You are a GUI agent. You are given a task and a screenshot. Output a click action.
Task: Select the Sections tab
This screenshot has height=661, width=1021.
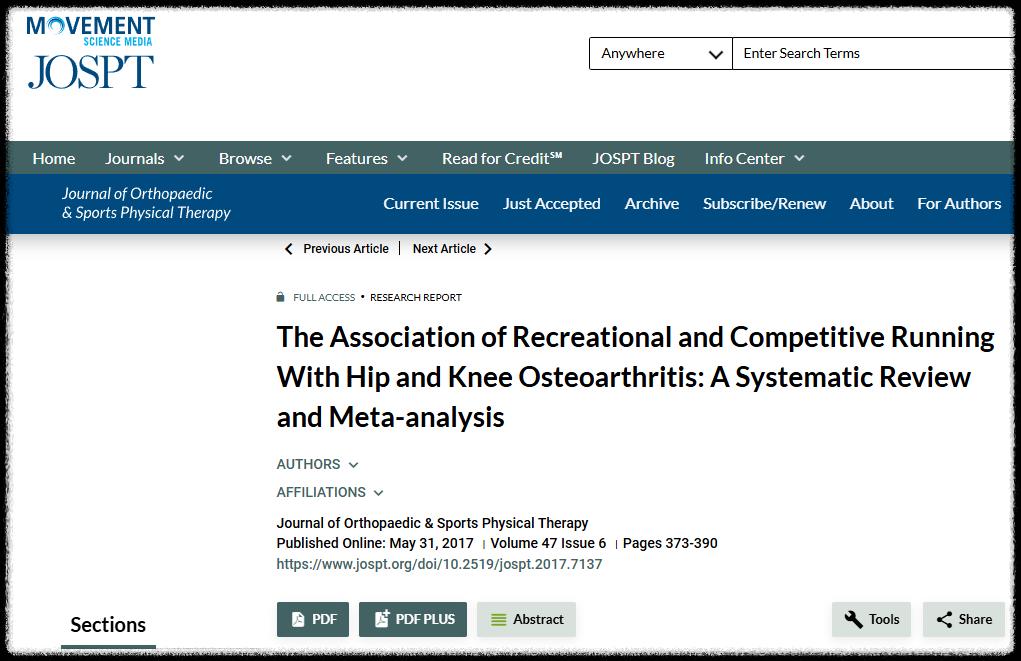108,625
